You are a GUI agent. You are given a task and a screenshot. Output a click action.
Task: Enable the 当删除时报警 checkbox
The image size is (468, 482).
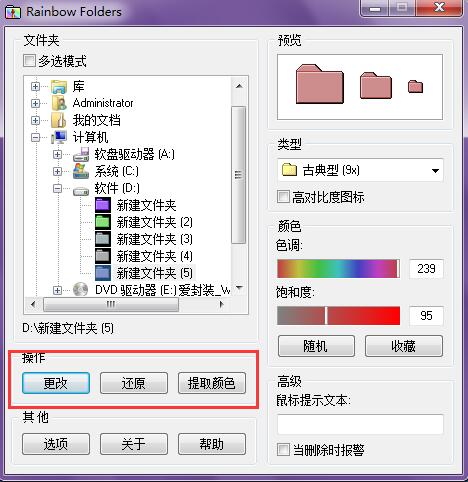[x=283, y=450]
